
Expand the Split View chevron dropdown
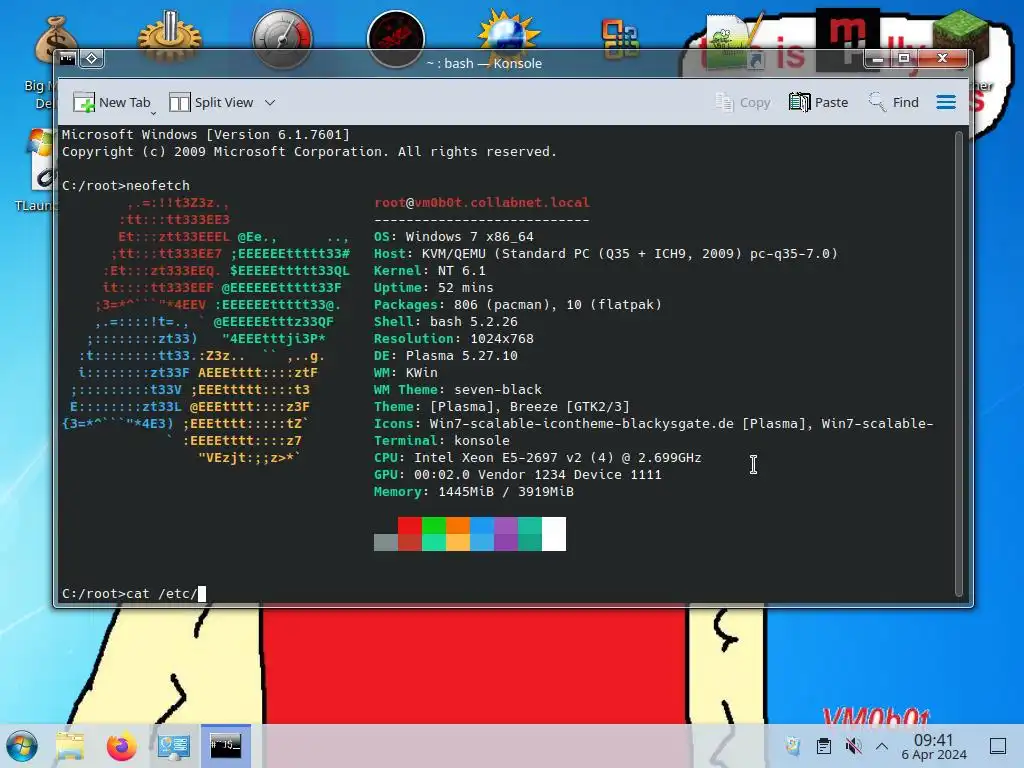270,103
